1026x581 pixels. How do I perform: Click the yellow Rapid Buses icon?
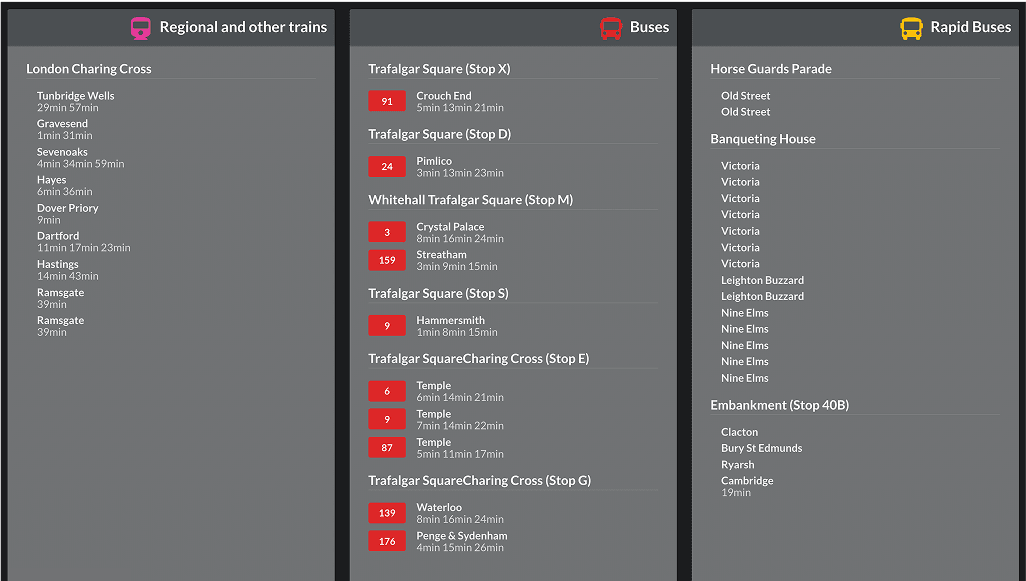911,28
